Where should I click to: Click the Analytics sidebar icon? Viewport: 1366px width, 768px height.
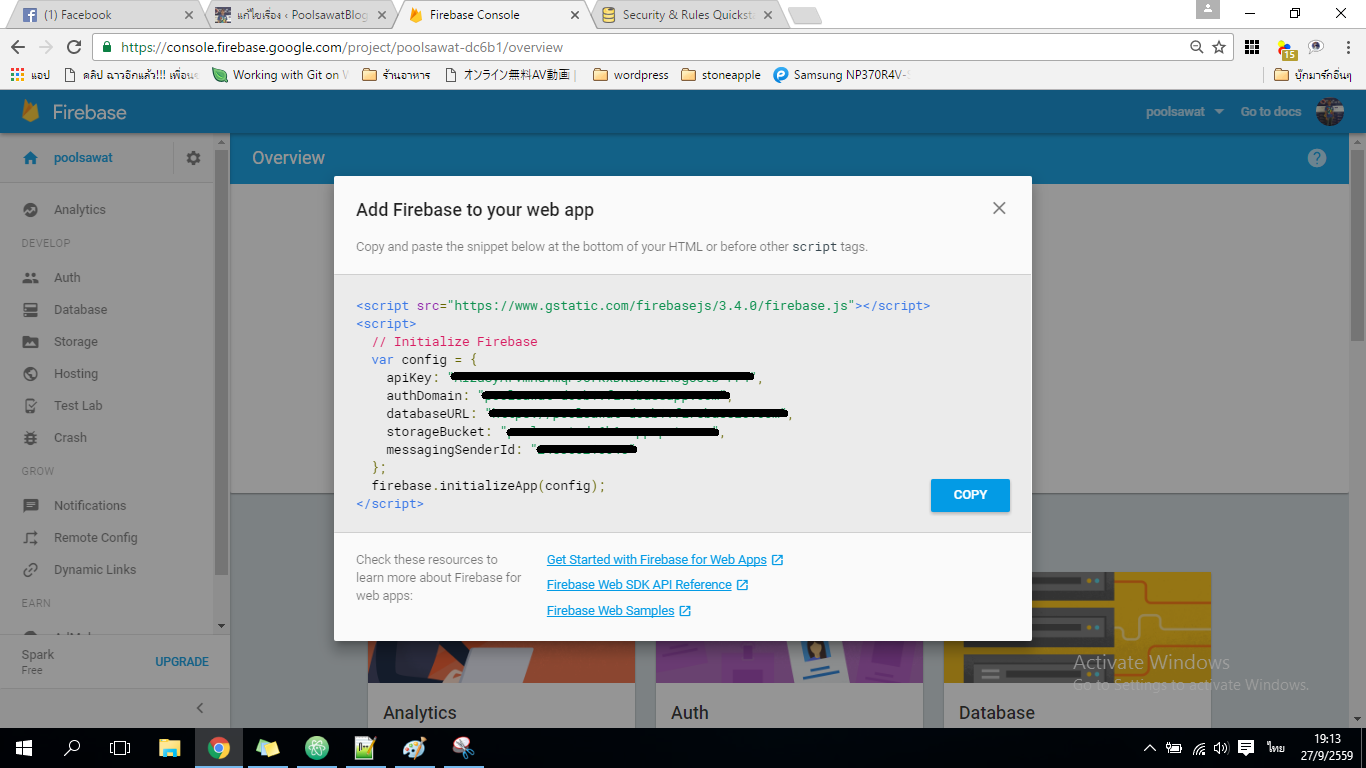pyautogui.click(x=31, y=210)
